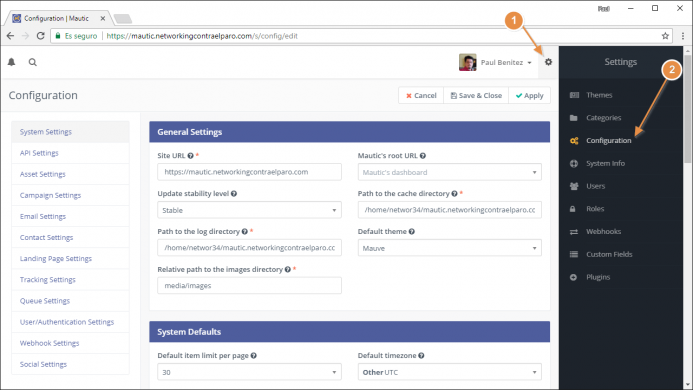Viewport: 693px width, 390px height.
Task: Open the Default timezone dropdown
Action: [x=449, y=372]
